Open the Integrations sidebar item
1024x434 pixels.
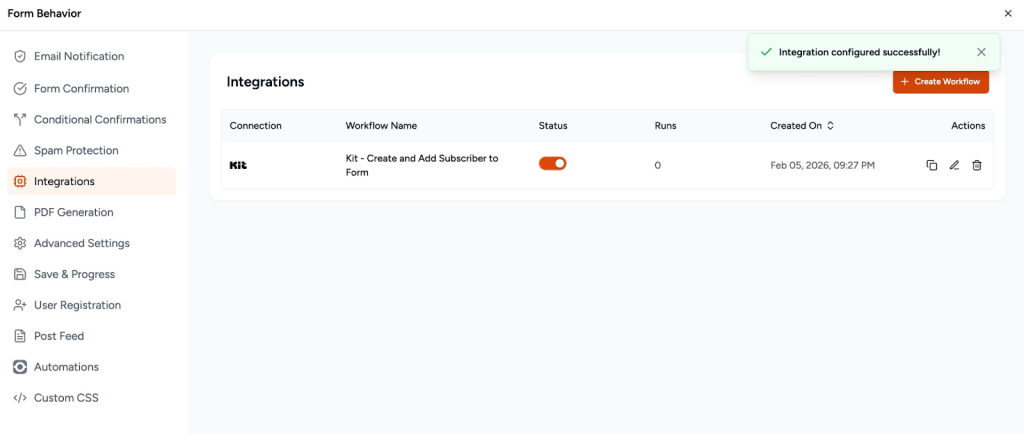pyautogui.click(x=64, y=181)
